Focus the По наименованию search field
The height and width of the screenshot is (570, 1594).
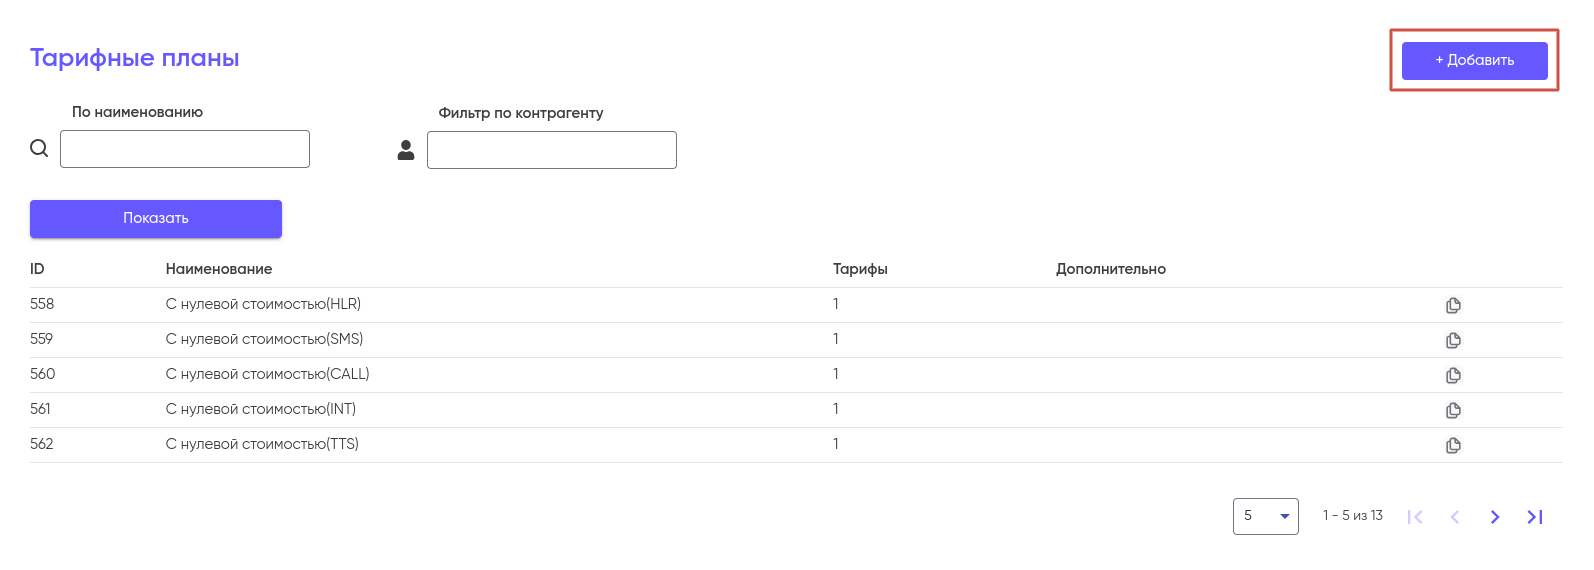(x=185, y=149)
